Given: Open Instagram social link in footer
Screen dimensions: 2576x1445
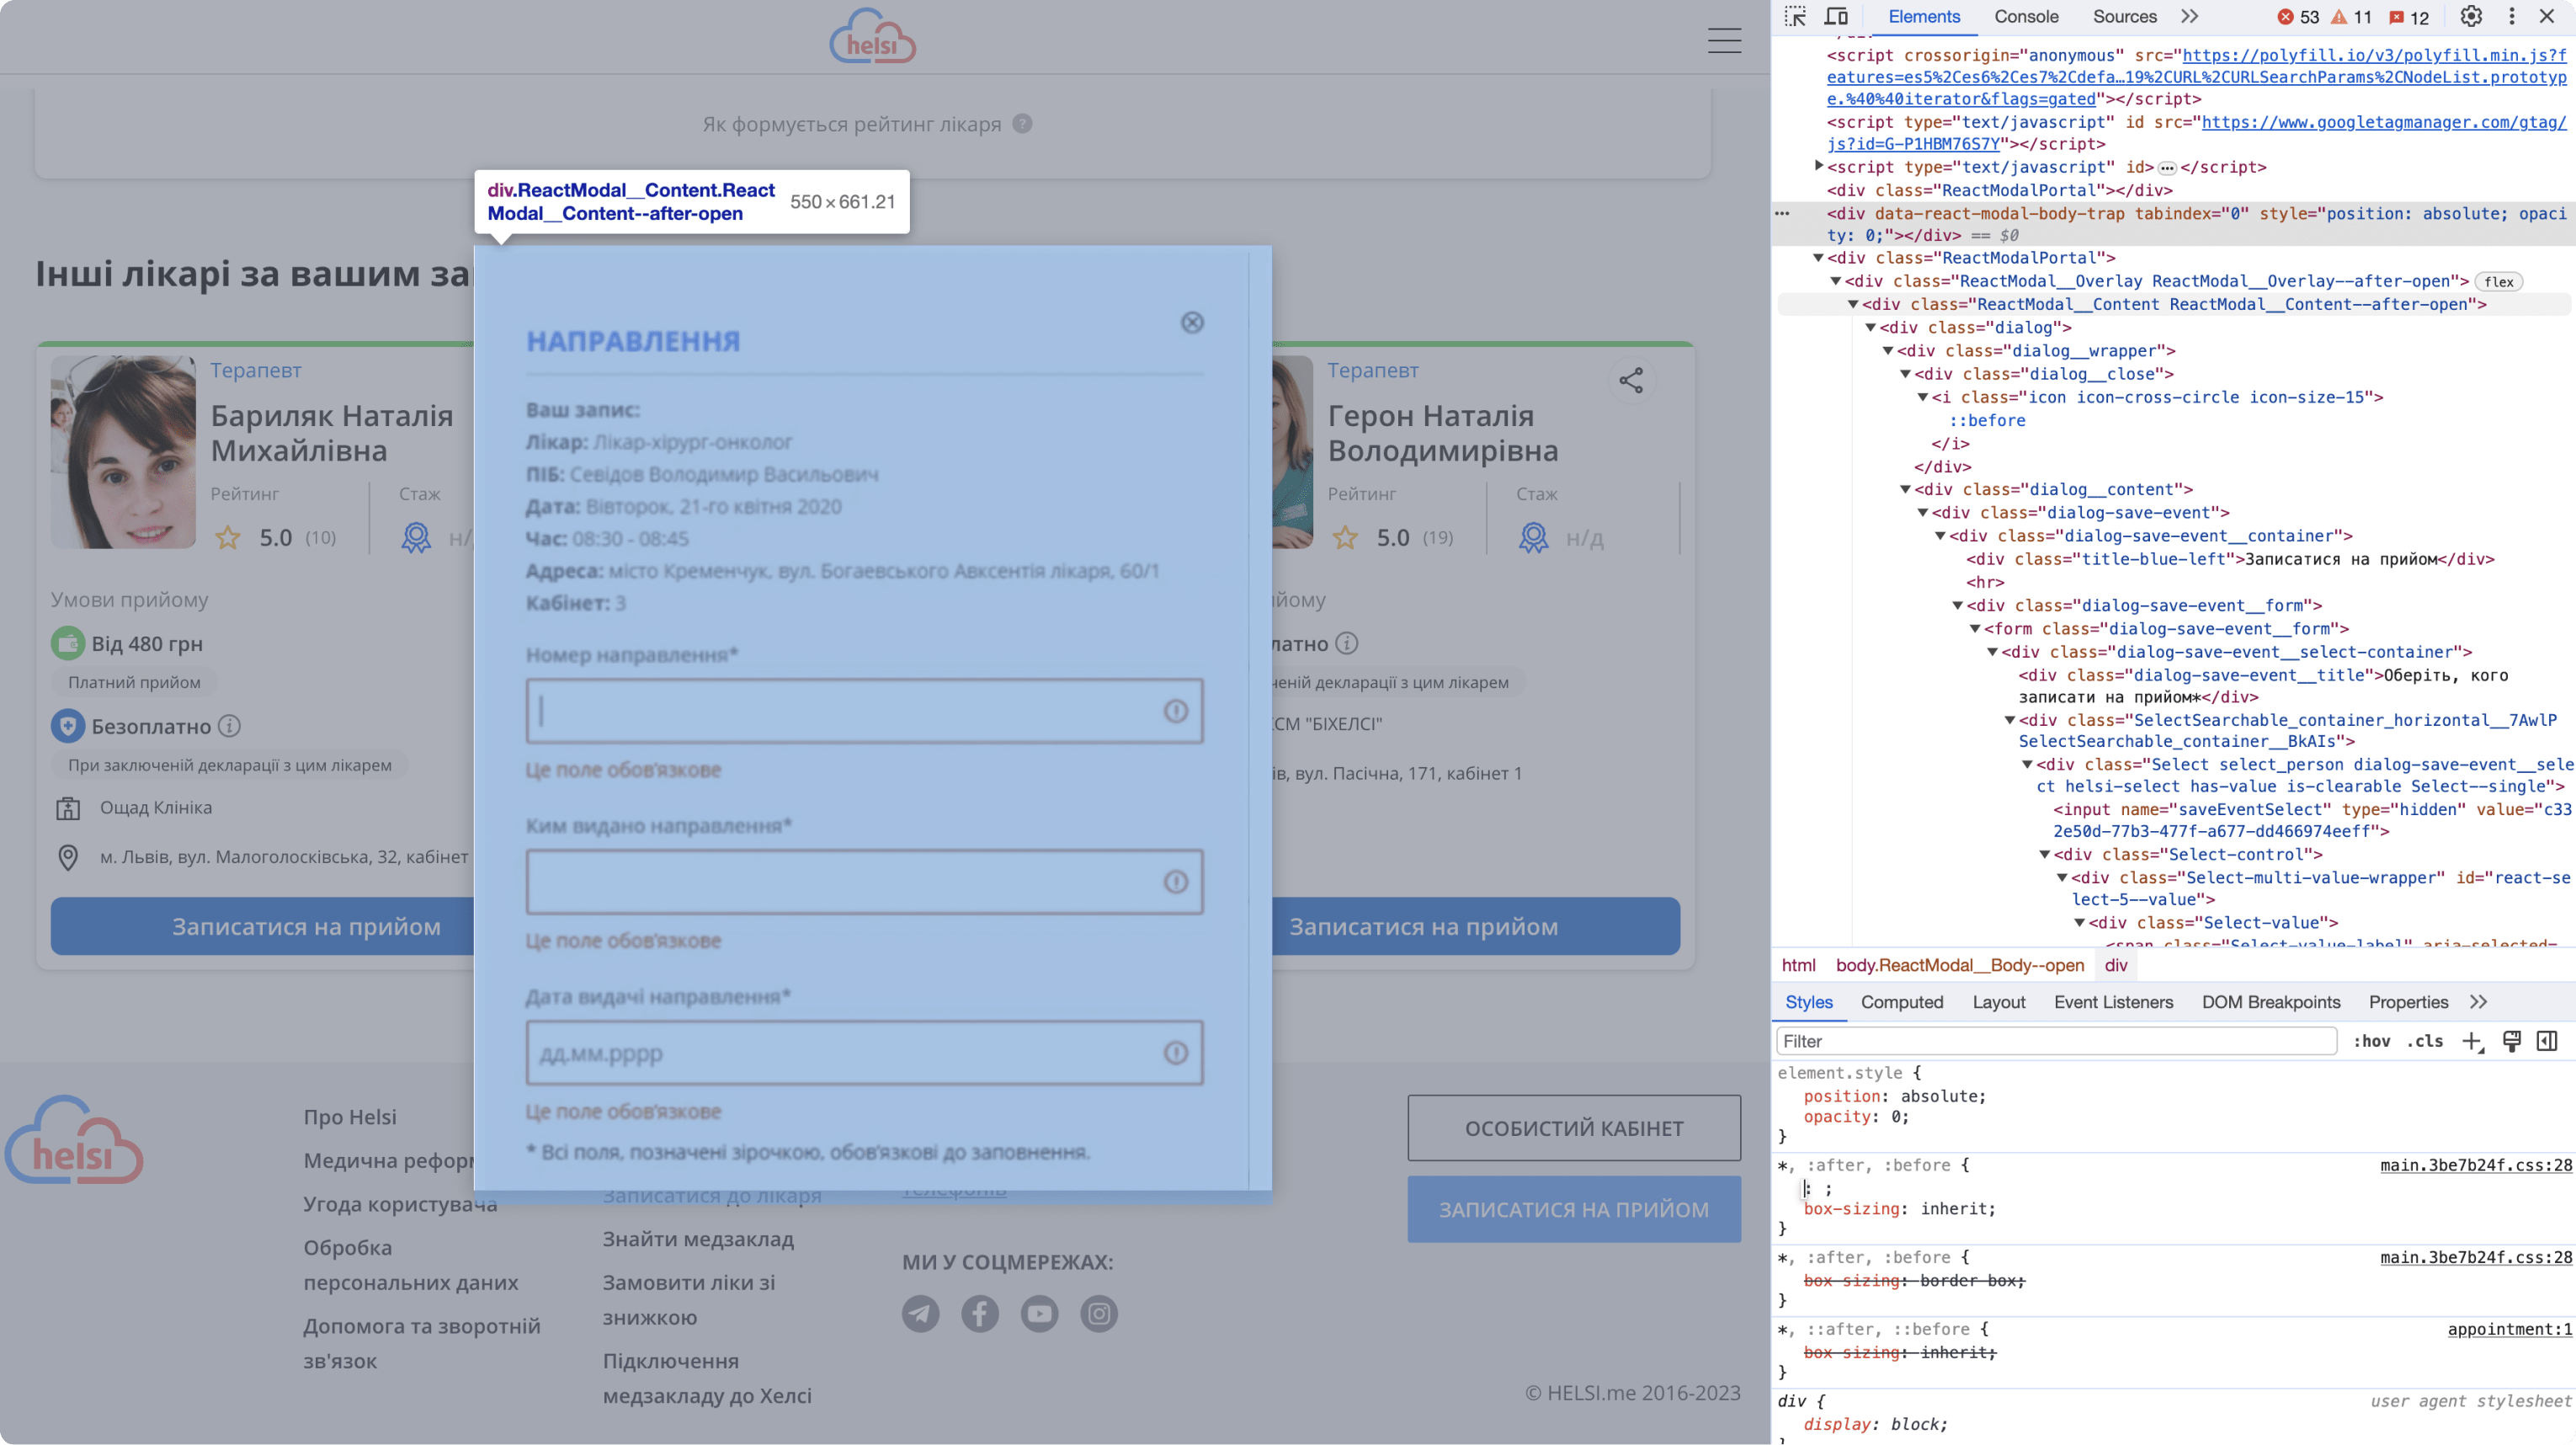Looking at the screenshot, I should click(x=1099, y=1313).
